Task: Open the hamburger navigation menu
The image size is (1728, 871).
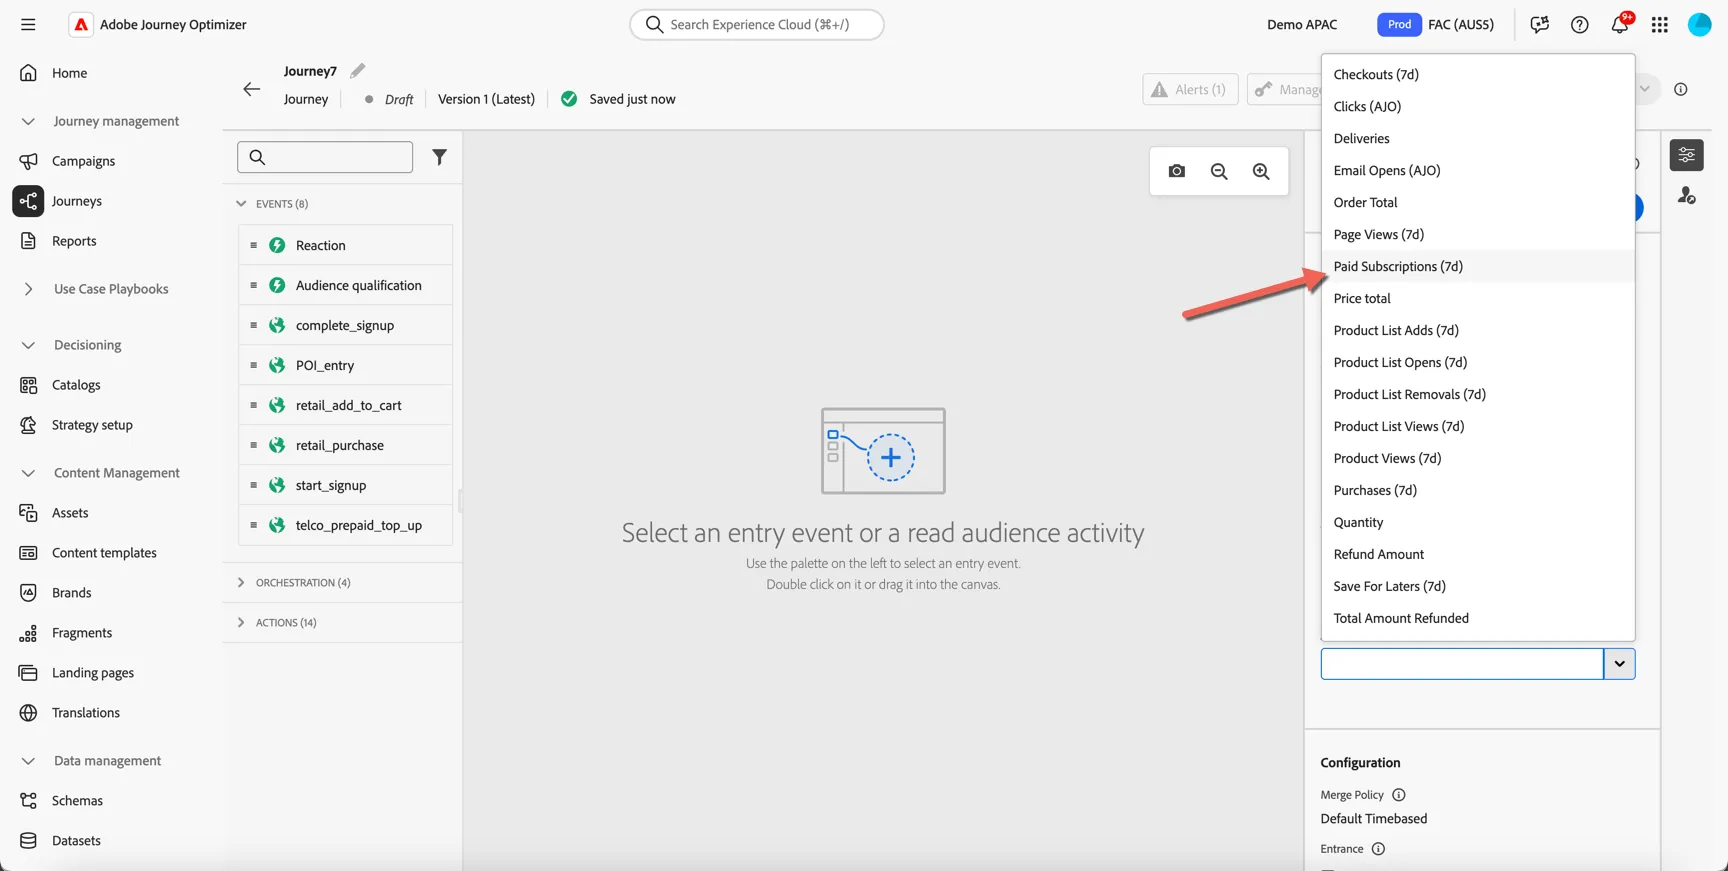Action: click(x=28, y=24)
